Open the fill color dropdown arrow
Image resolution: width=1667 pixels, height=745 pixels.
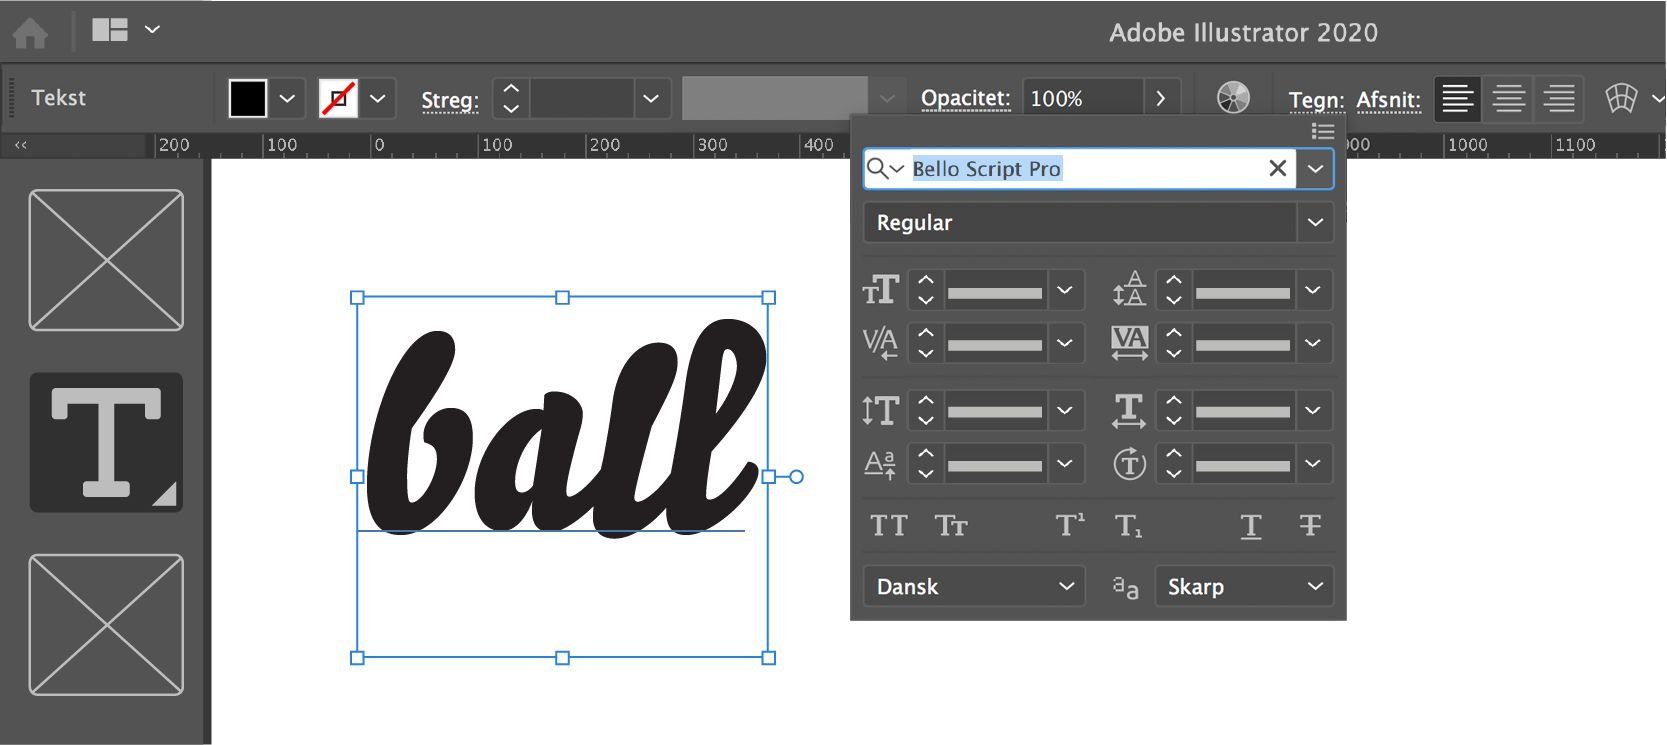coord(287,99)
